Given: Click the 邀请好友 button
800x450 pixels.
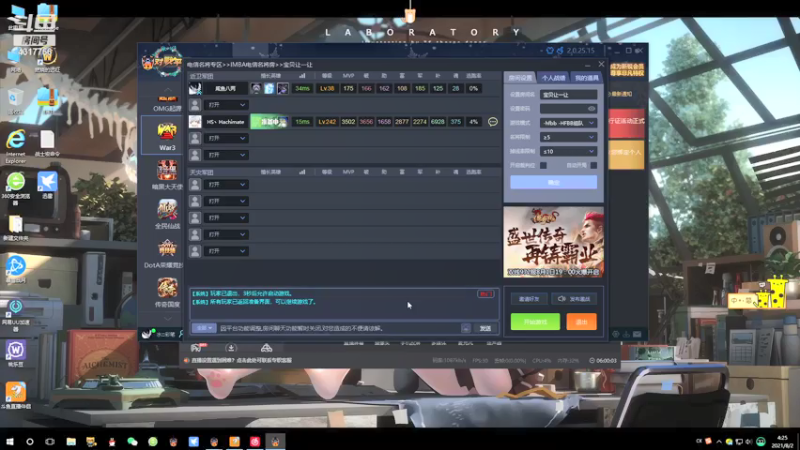Looking at the screenshot, I should click(529, 299).
